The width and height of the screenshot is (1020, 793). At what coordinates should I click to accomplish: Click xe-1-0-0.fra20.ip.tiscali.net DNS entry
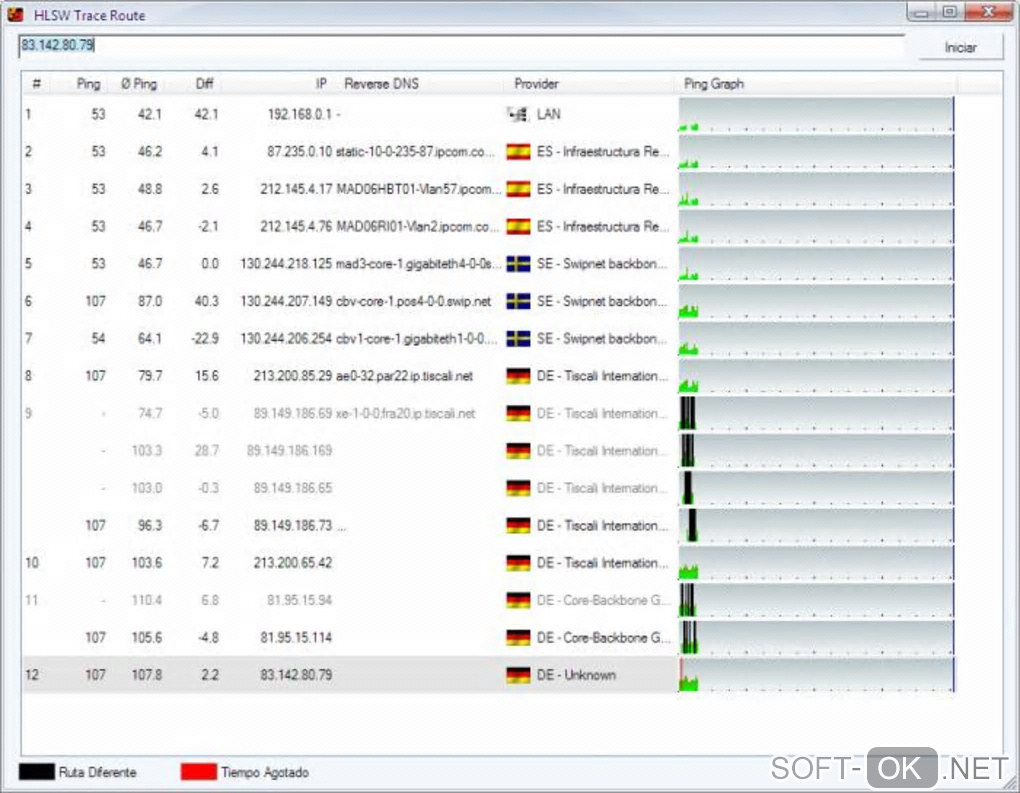coord(405,413)
